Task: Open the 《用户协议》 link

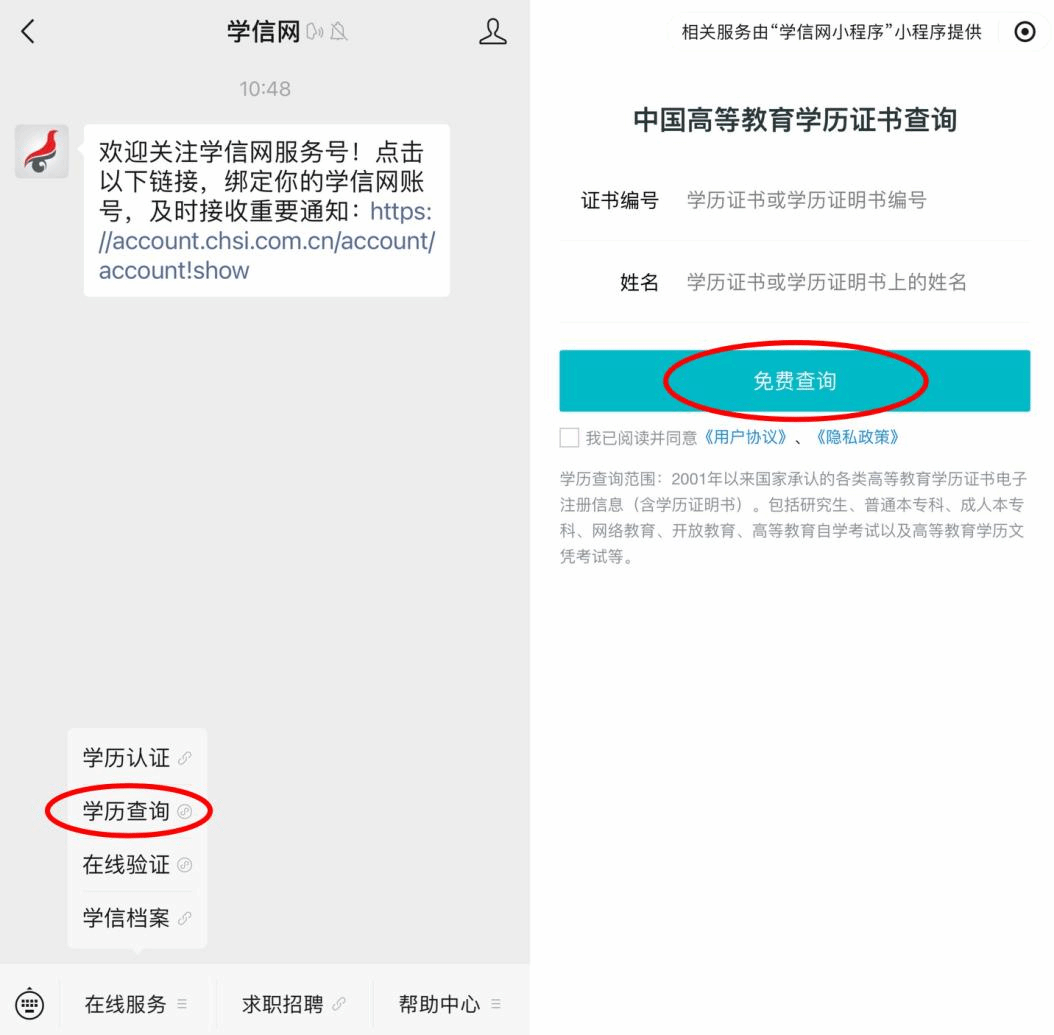Action: point(745,438)
